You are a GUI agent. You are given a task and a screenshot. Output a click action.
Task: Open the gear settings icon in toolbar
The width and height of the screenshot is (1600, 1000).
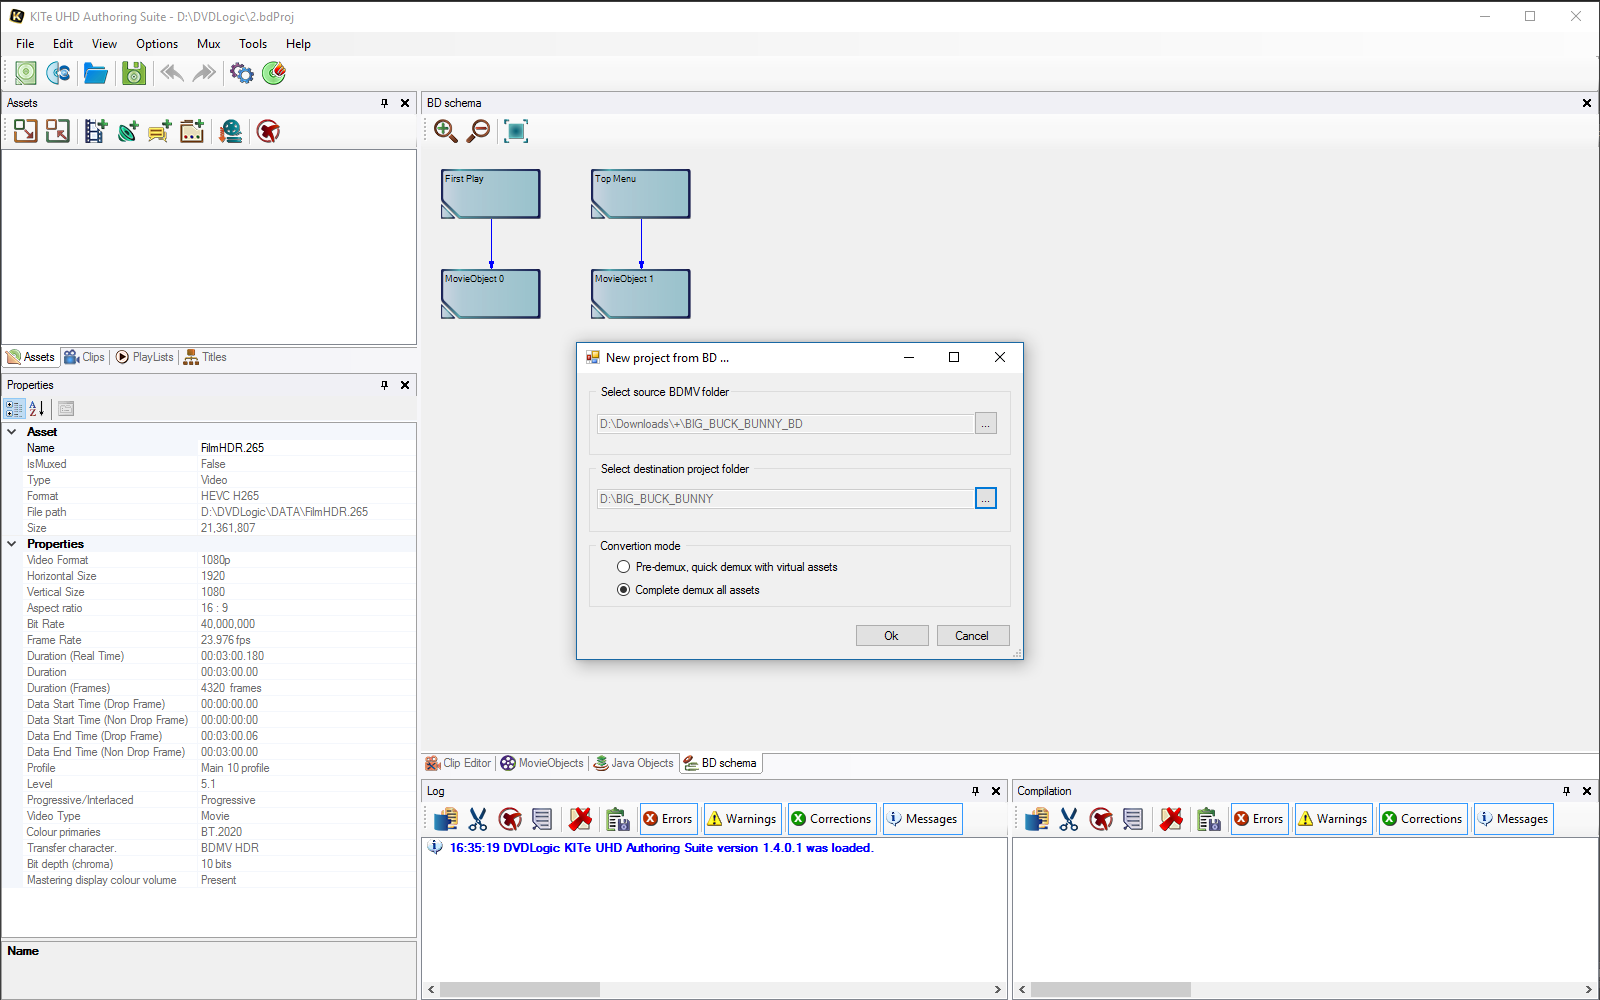tap(241, 73)
